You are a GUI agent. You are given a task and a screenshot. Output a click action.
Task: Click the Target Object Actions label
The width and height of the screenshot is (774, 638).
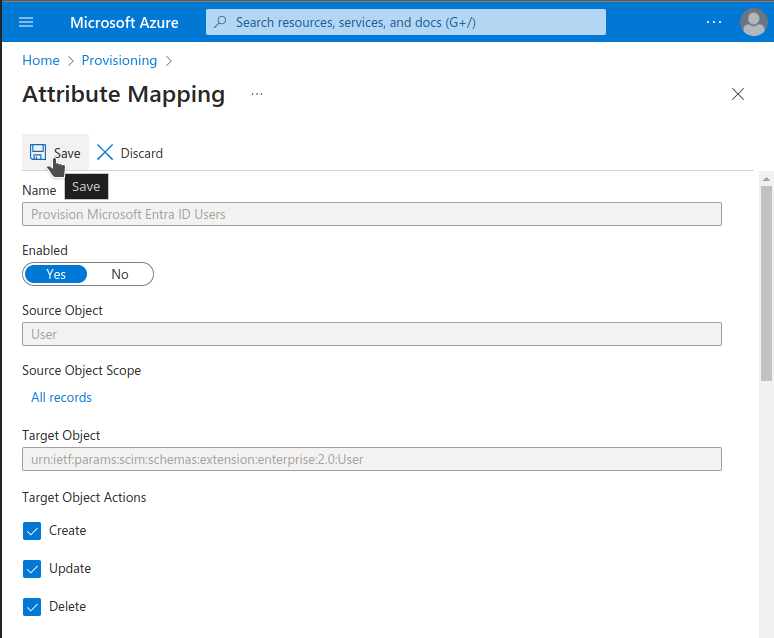(84, 497)
